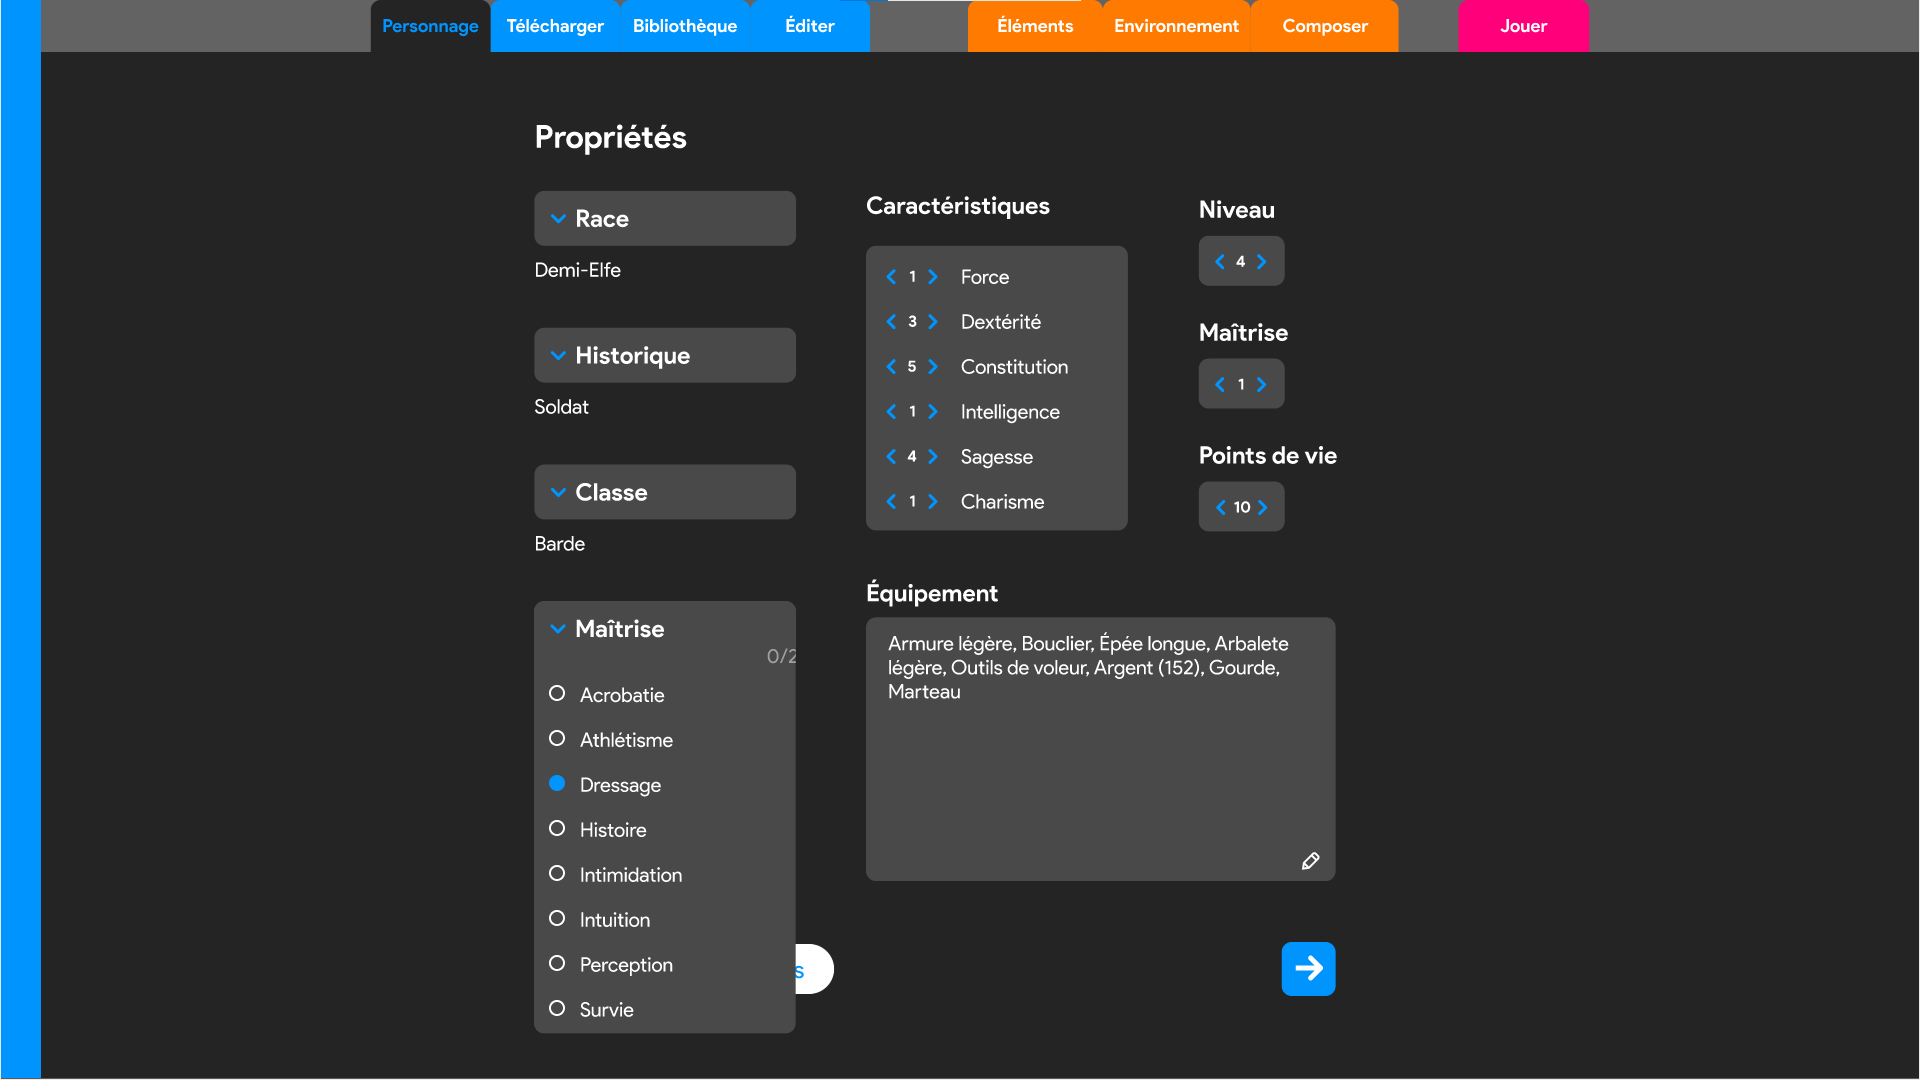Select the Acrobatie skill radio button
This screenshot has width=1920, height=1080.
557,694
